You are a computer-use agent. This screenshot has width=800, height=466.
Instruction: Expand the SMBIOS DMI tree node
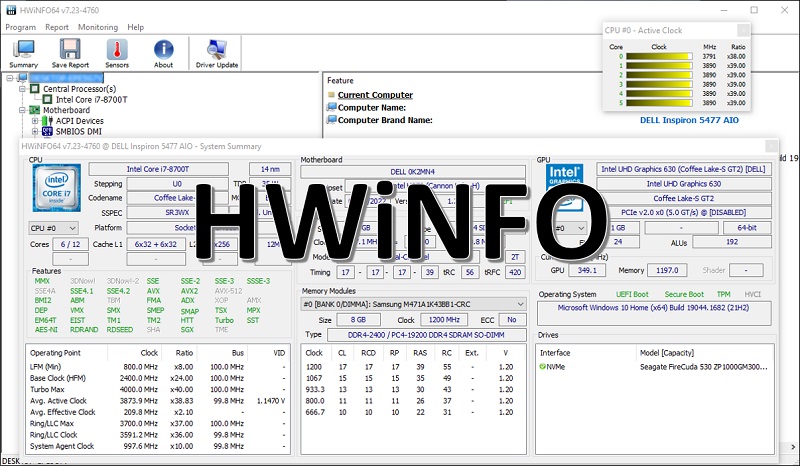35,132
